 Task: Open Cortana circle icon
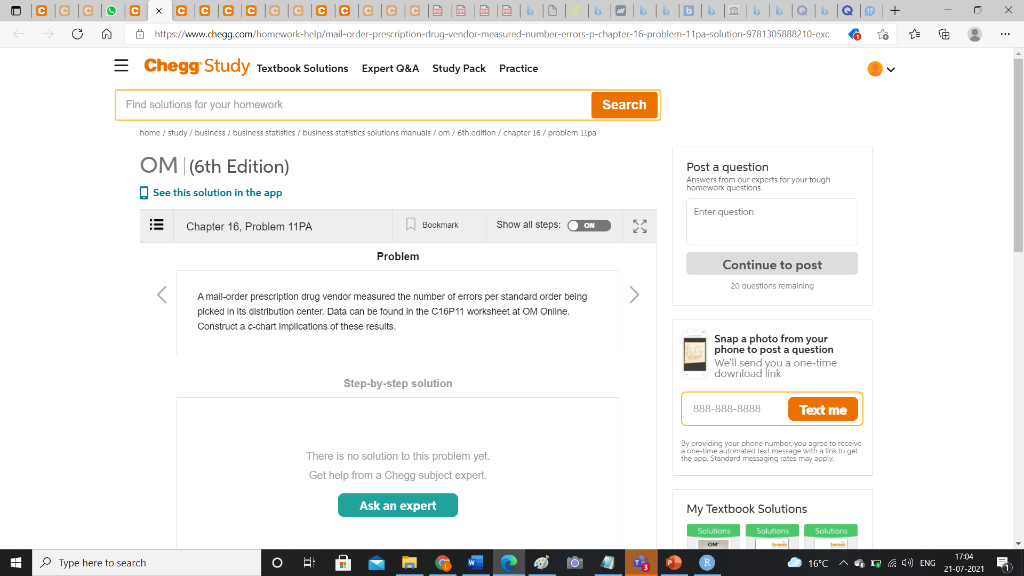coord(277,562)
